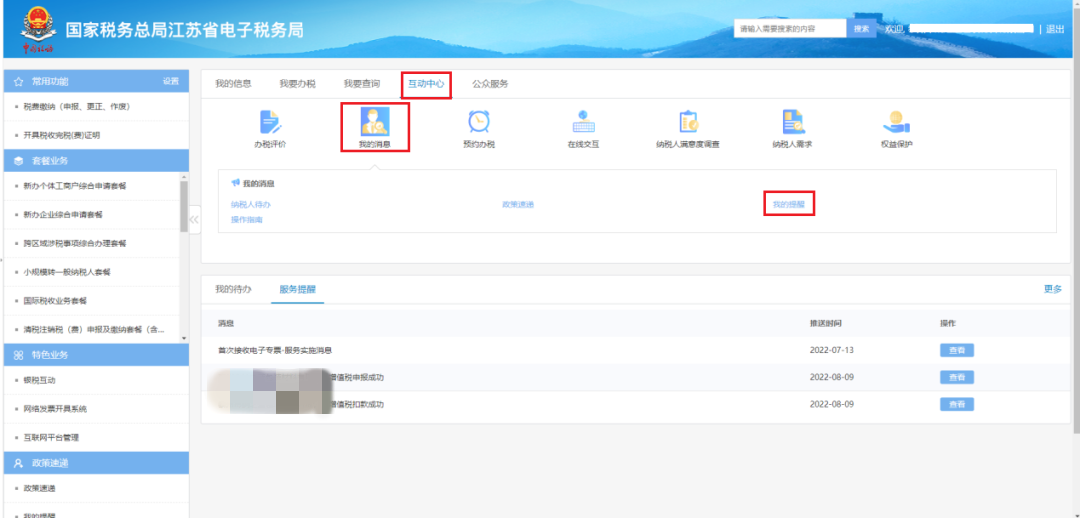Switch to the 我要办税 tab

[298, 84]
